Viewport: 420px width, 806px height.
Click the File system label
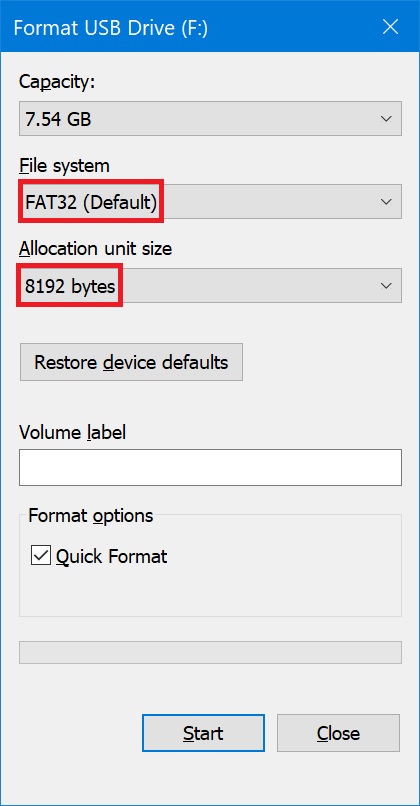pyautogui.click(x=64, y=166)
